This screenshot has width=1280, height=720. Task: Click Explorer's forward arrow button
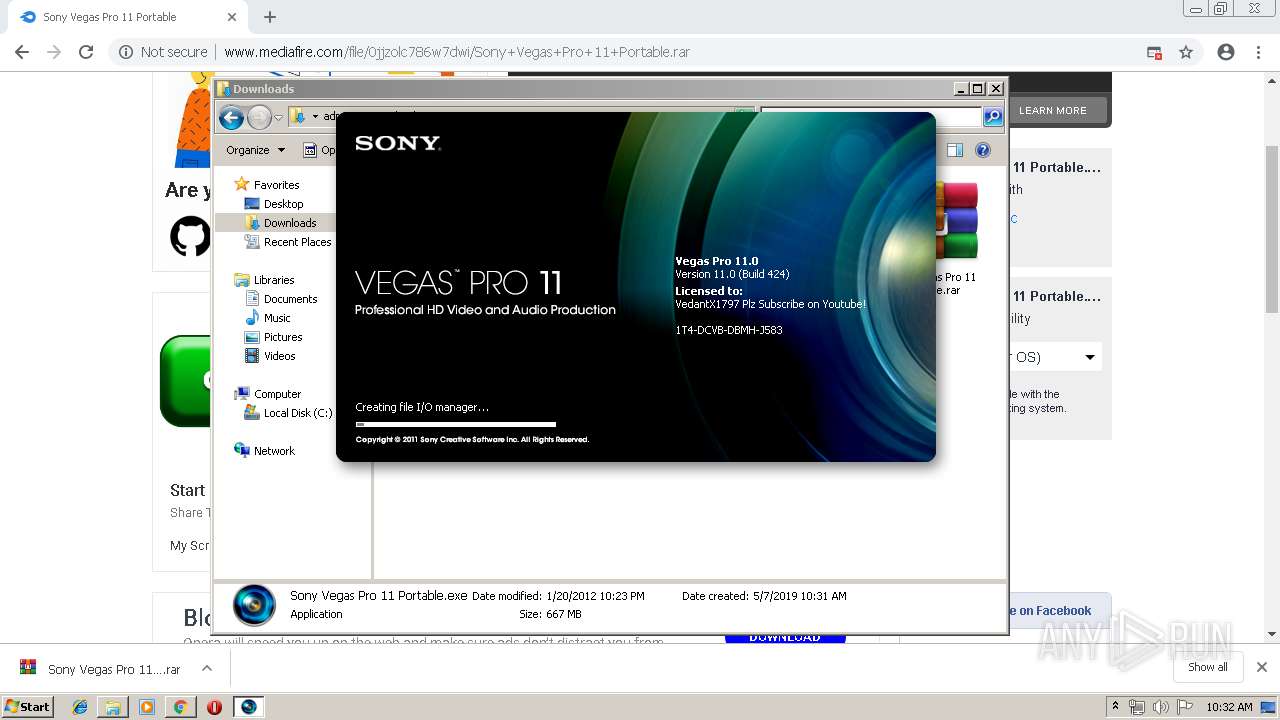(x=259, y=118)
